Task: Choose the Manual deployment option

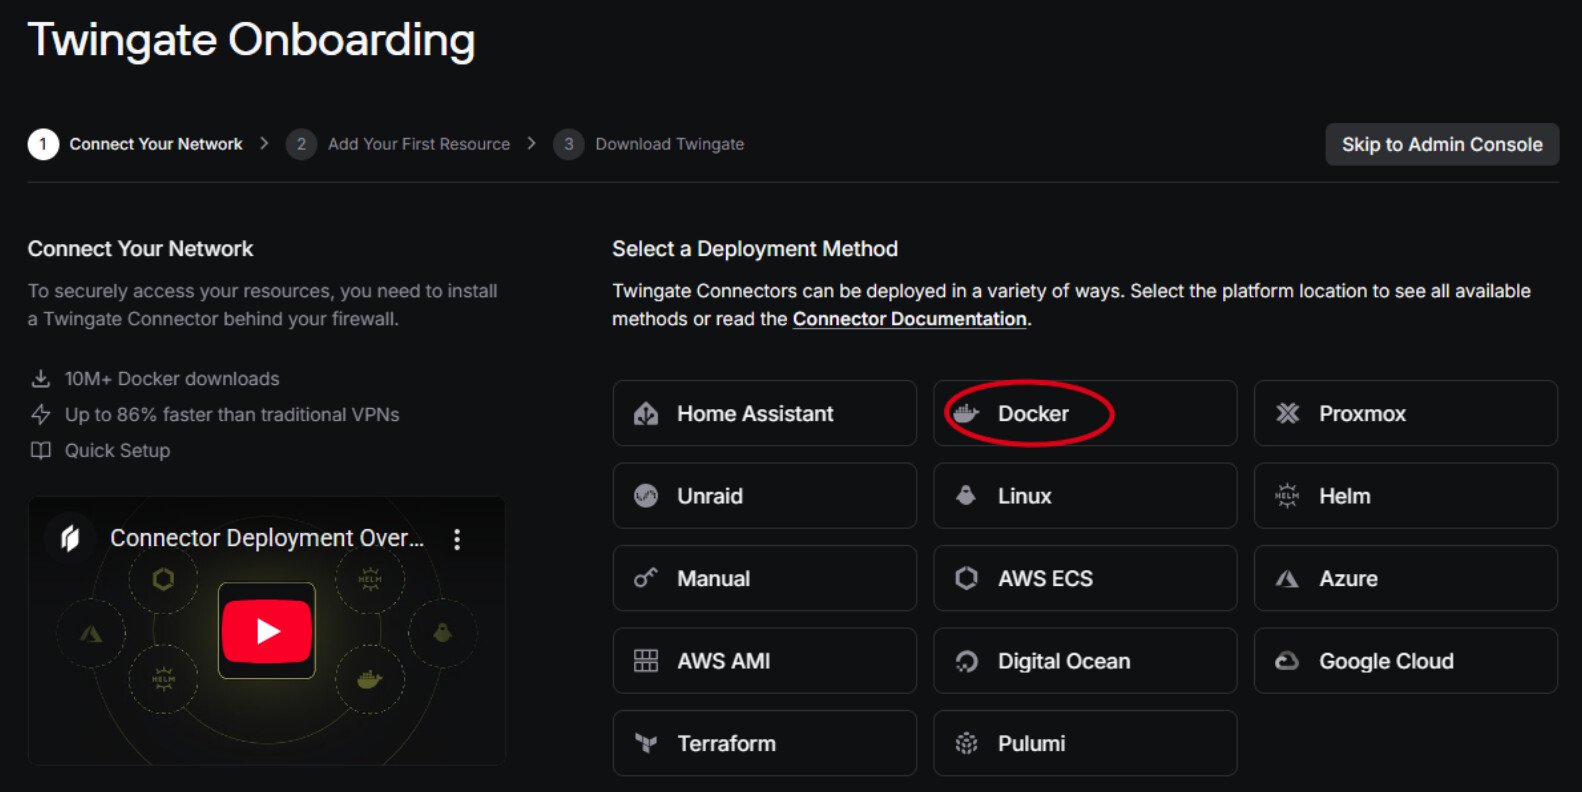Action: pos(764,578)
